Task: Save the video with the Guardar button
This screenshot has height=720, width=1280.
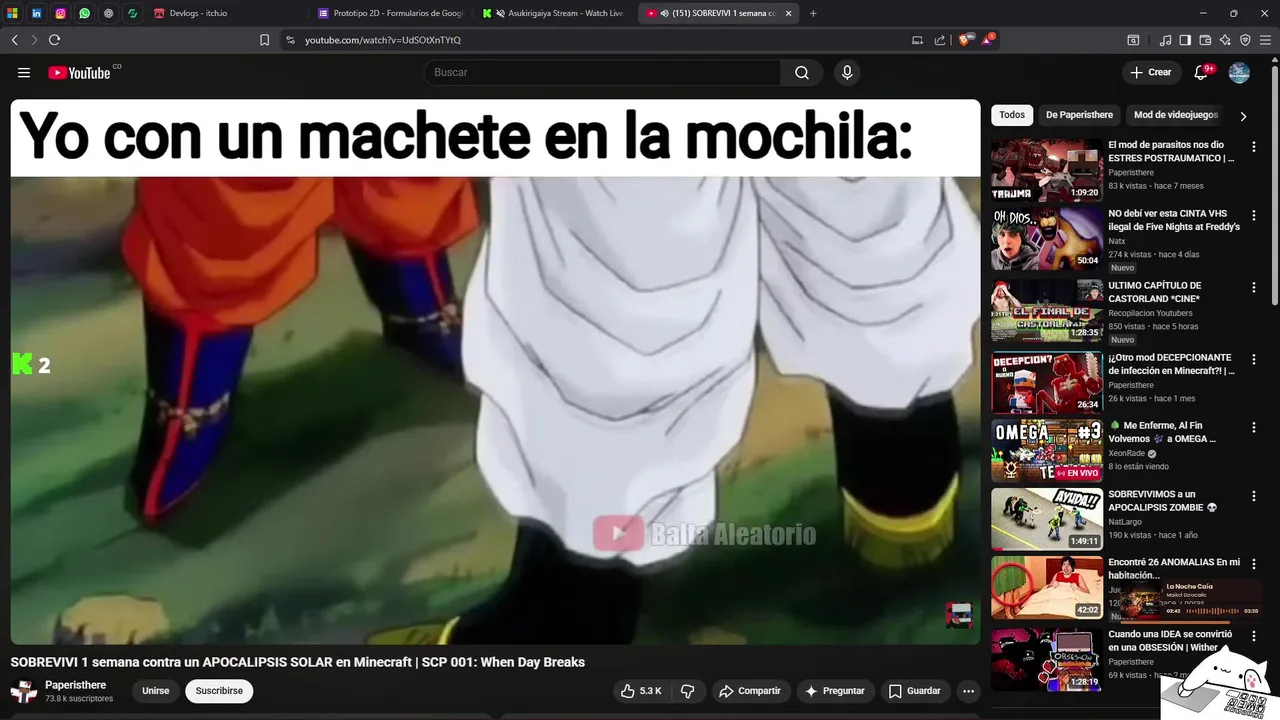Action: coord(915,691)
